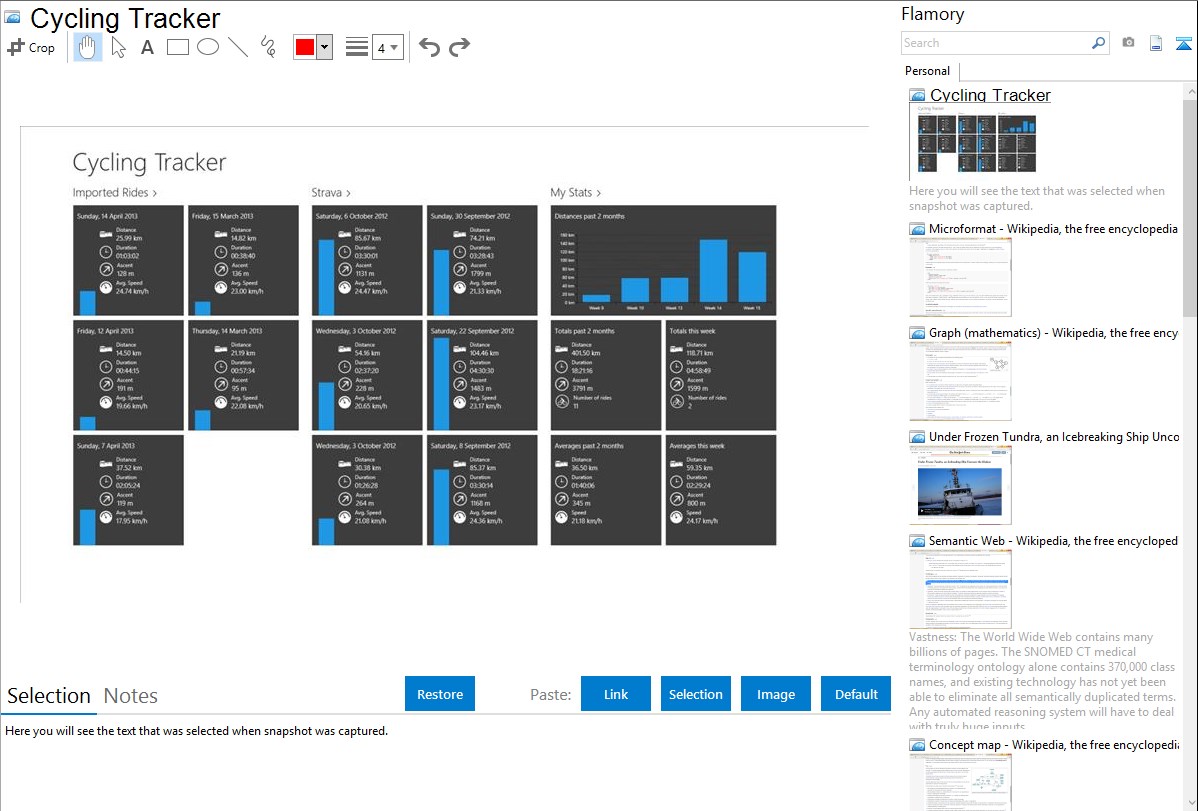This screenshot has height=811, width=1198.
Task: Open the line thickness dropdown
Action: pyautogui.click(x=387, y=47)
